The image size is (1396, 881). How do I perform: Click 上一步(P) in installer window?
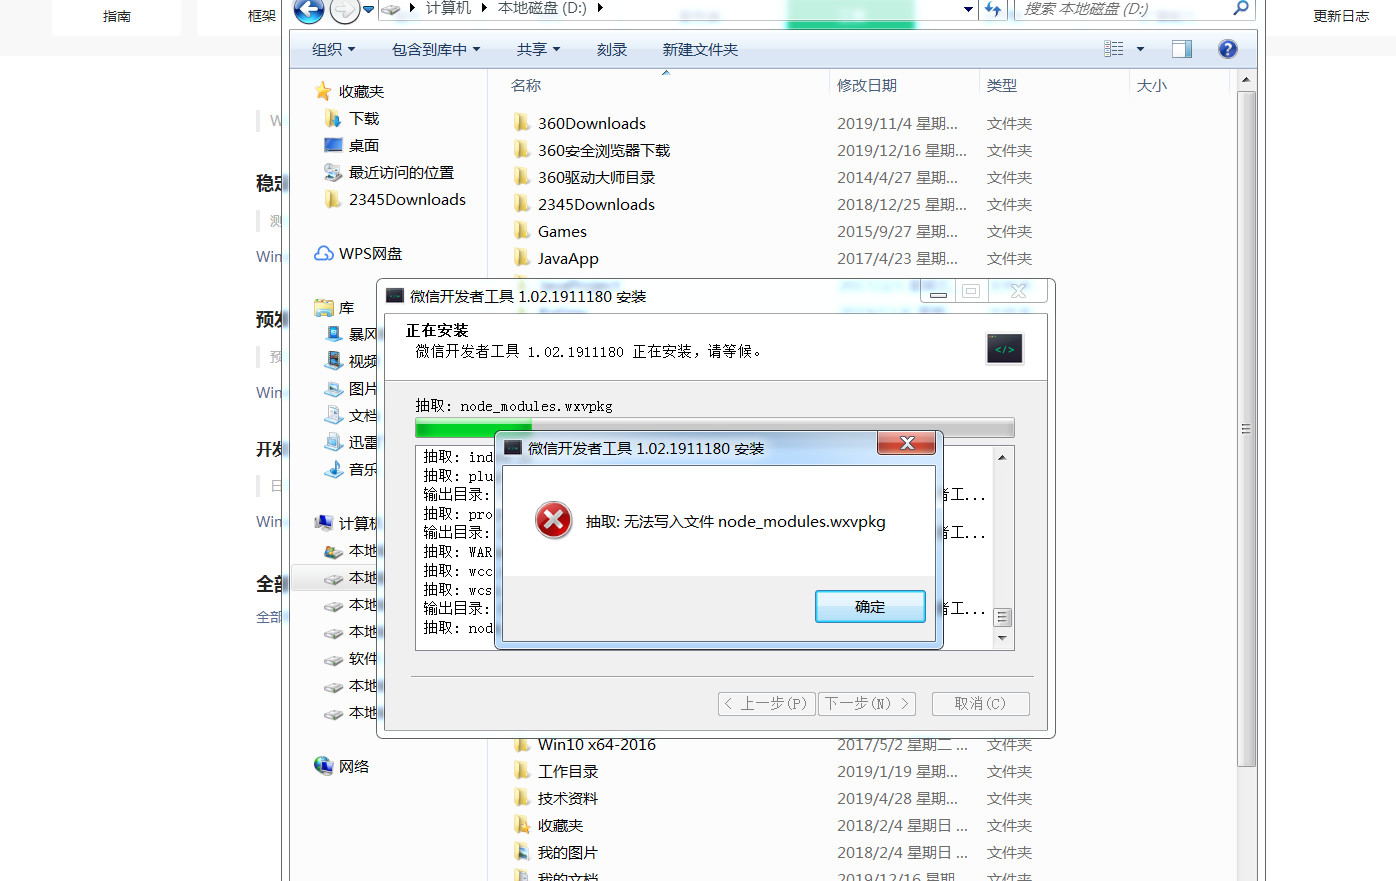(x=767, y=703)
